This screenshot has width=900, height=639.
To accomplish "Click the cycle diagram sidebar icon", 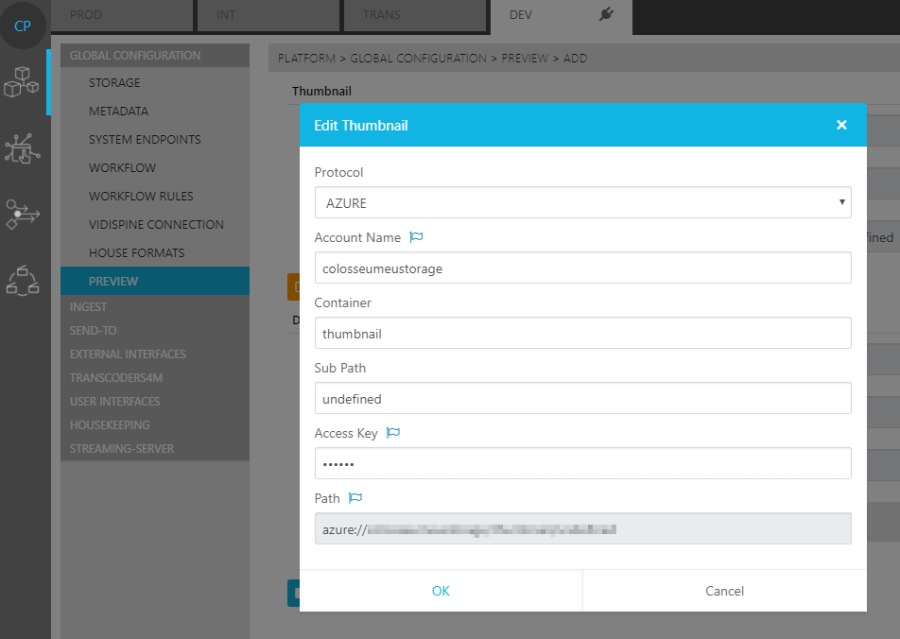I will tap(22, 280).
